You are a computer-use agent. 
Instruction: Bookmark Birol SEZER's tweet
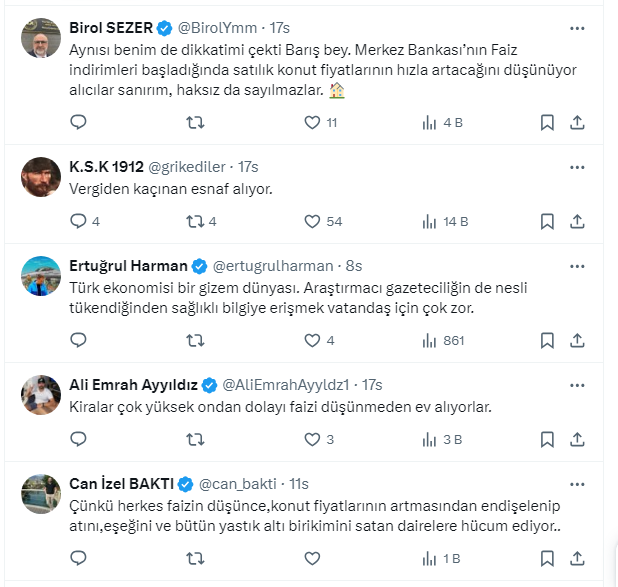tap(547, 123)
